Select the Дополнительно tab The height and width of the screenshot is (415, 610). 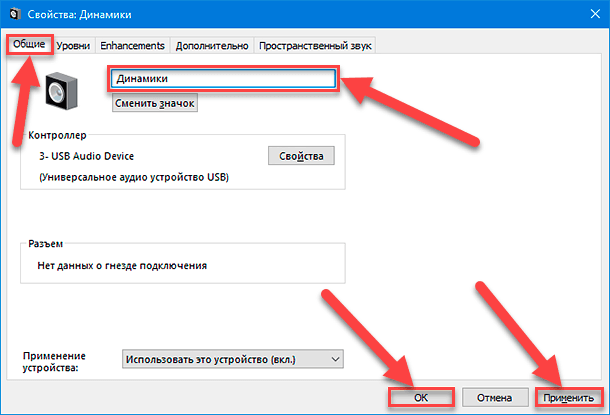click(213, 46)
